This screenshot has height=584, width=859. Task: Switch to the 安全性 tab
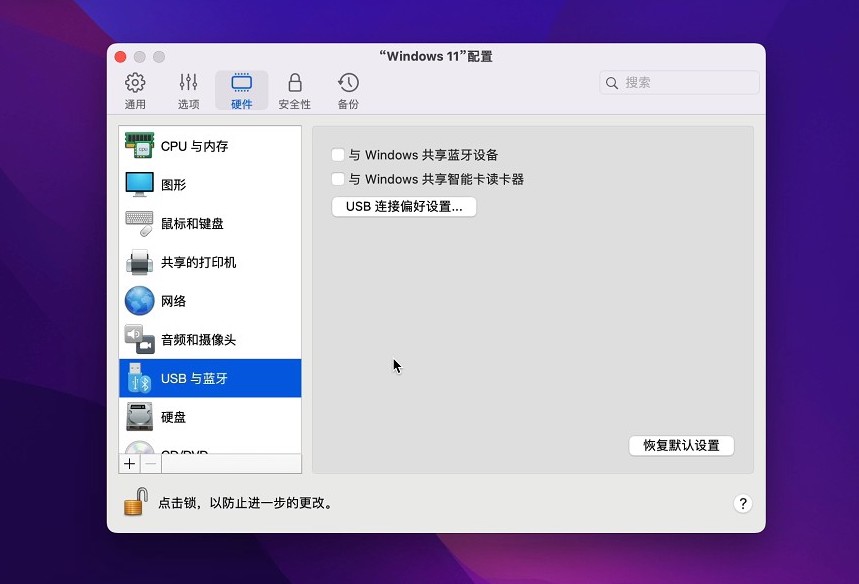[x=294, y=91]
